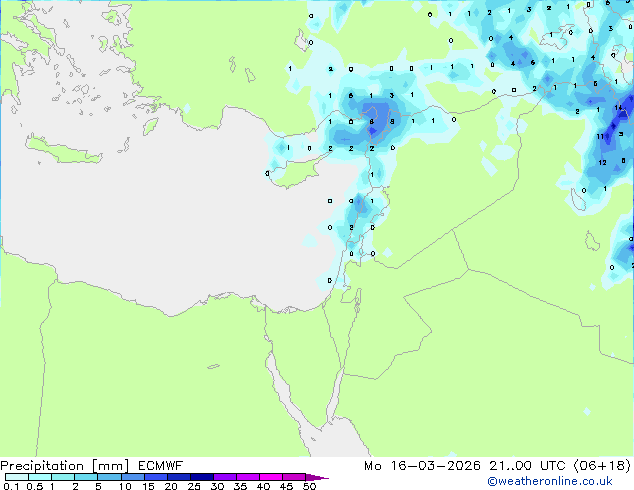The height and width of the screenshot is (490, 634).
Task: Click the island of Crete on map
Action: (63, 151)
